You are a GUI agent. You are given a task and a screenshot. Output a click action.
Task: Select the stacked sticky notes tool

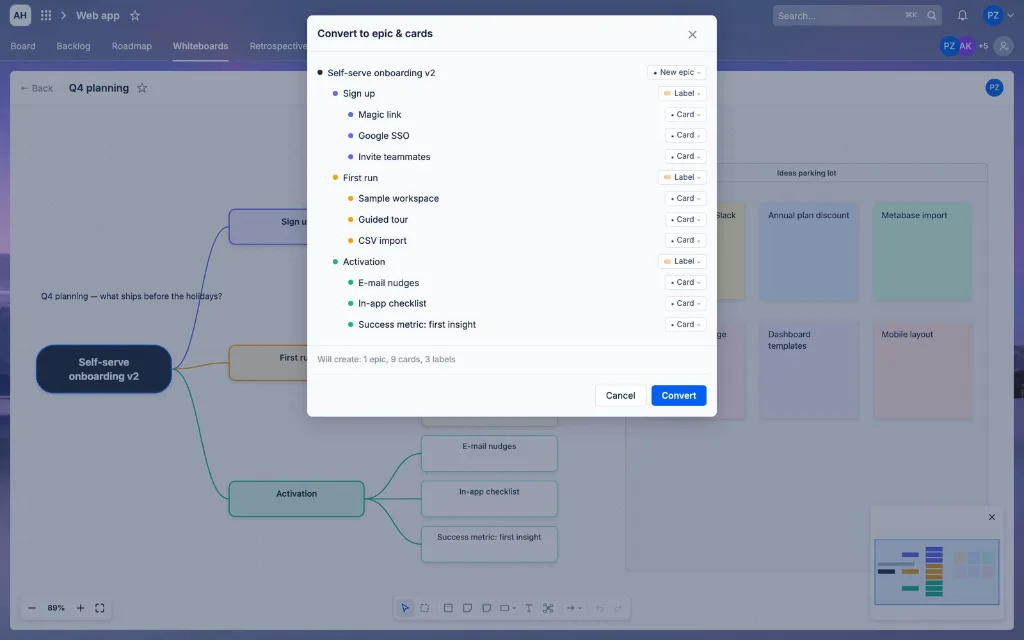coord(487,608)
